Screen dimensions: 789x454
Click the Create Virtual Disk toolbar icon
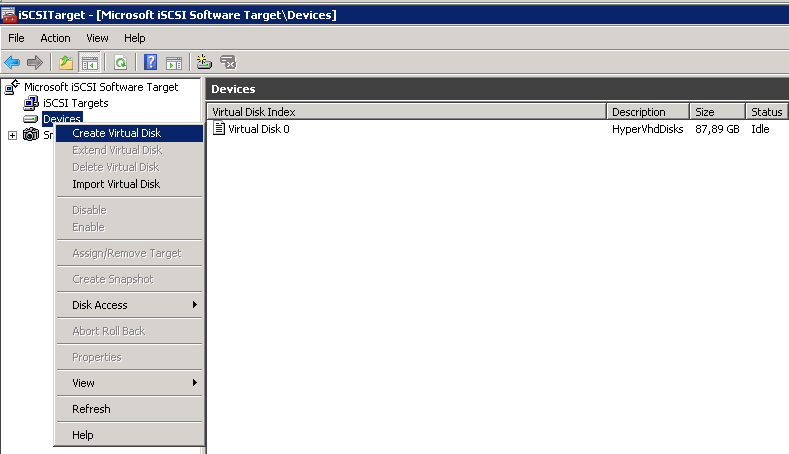204,62
